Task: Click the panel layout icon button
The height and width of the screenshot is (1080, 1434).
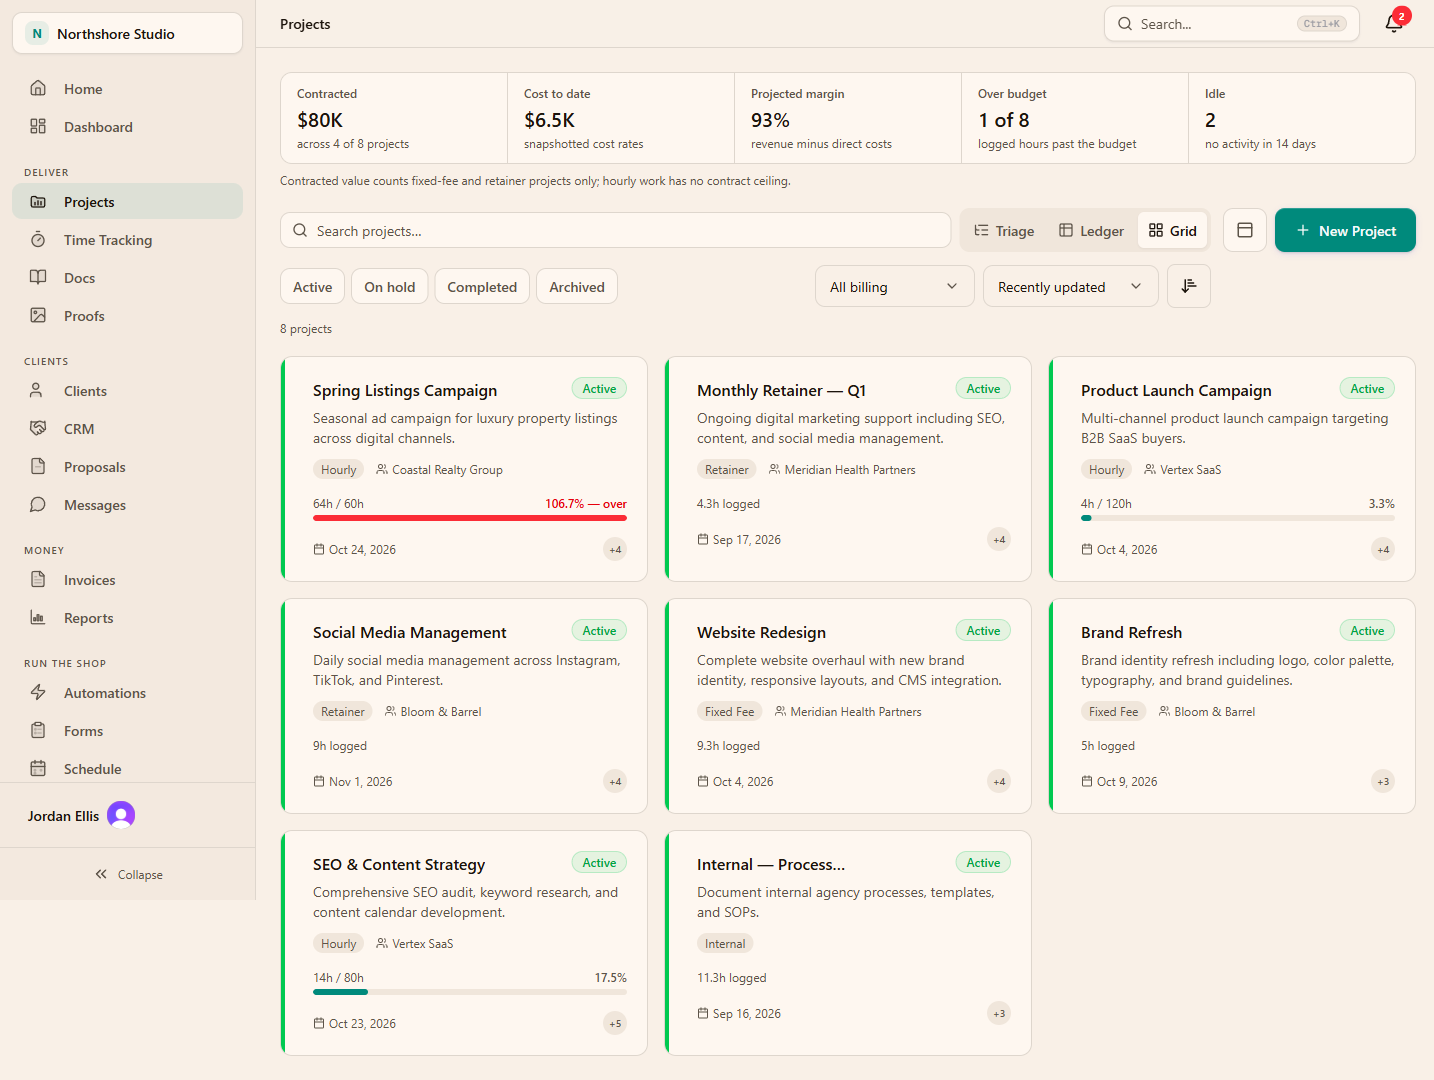Action: click(1245, 230)
